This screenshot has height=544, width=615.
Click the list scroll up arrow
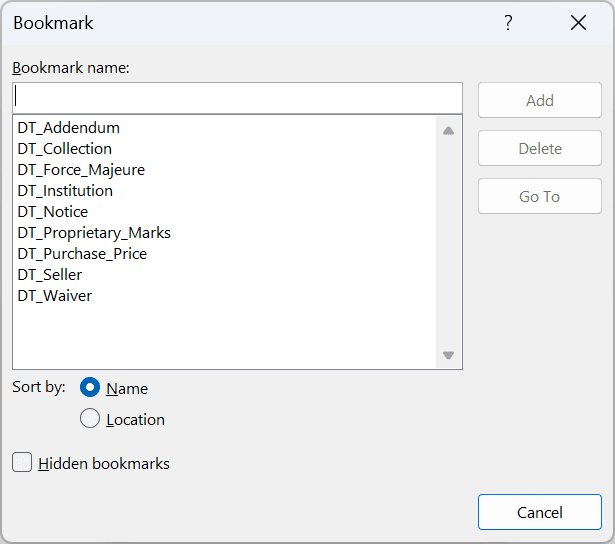click(x=448, y=131)
